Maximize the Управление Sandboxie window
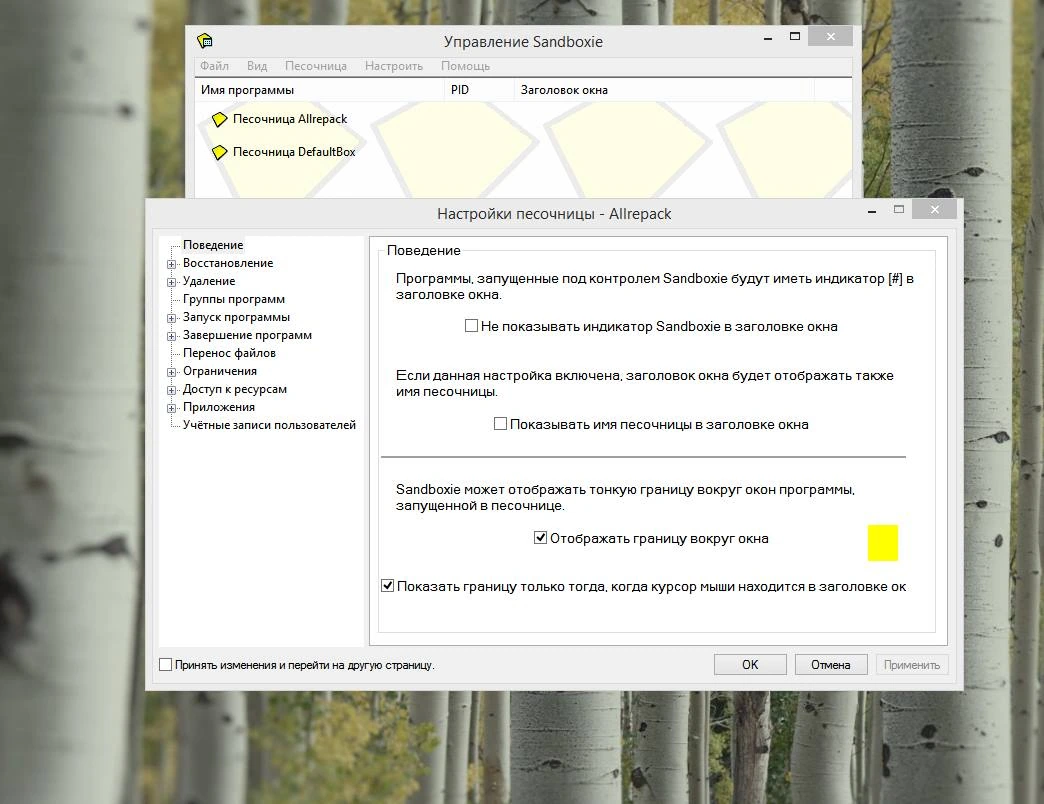The height and width of the screenshot is (804, 1044). (x=794, y=37)
